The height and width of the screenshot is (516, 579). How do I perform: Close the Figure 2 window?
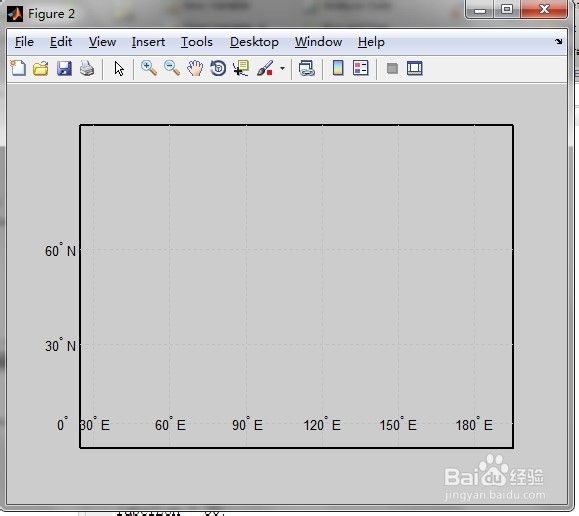click(544, 9)
